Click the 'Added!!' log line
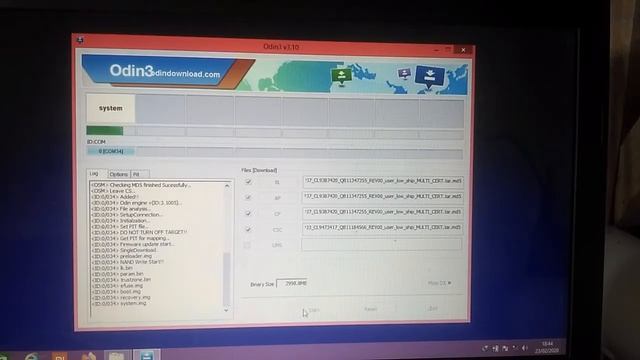 coord(115,197)
